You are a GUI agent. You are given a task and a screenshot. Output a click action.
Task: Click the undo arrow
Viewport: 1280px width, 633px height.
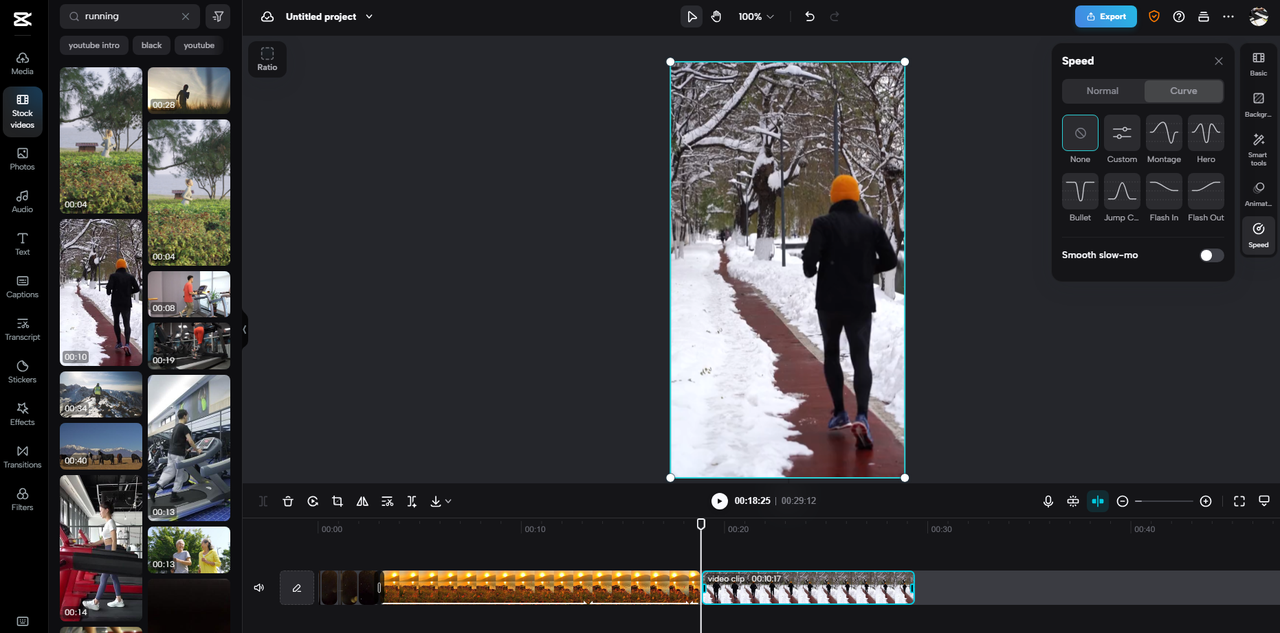click(810, 16)
